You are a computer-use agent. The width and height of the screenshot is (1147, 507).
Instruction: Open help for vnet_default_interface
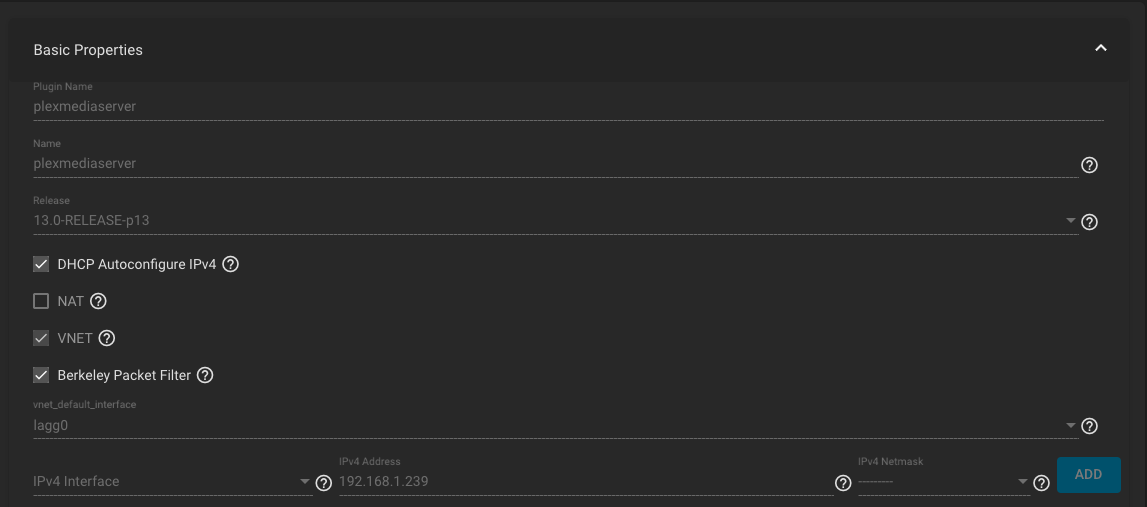click(x=1089, y=426)
